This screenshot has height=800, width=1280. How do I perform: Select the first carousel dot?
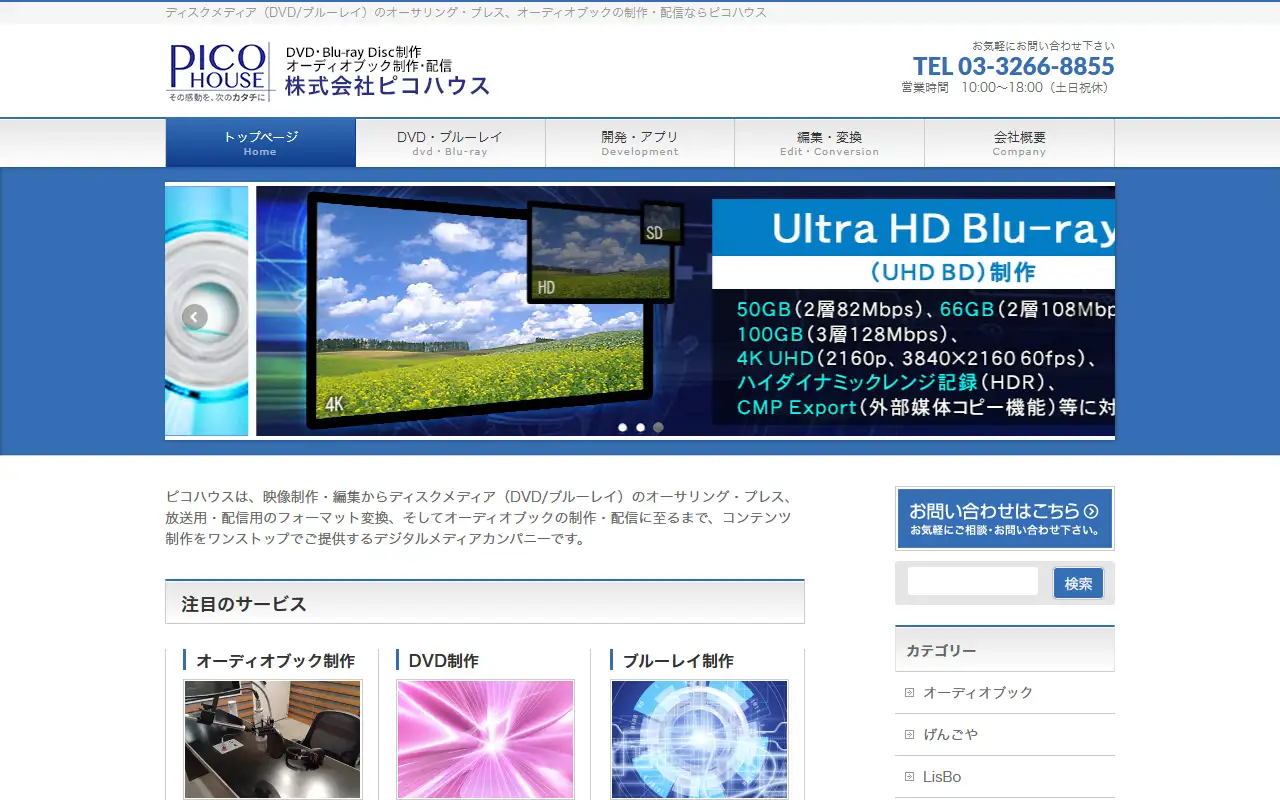(622, 427)
